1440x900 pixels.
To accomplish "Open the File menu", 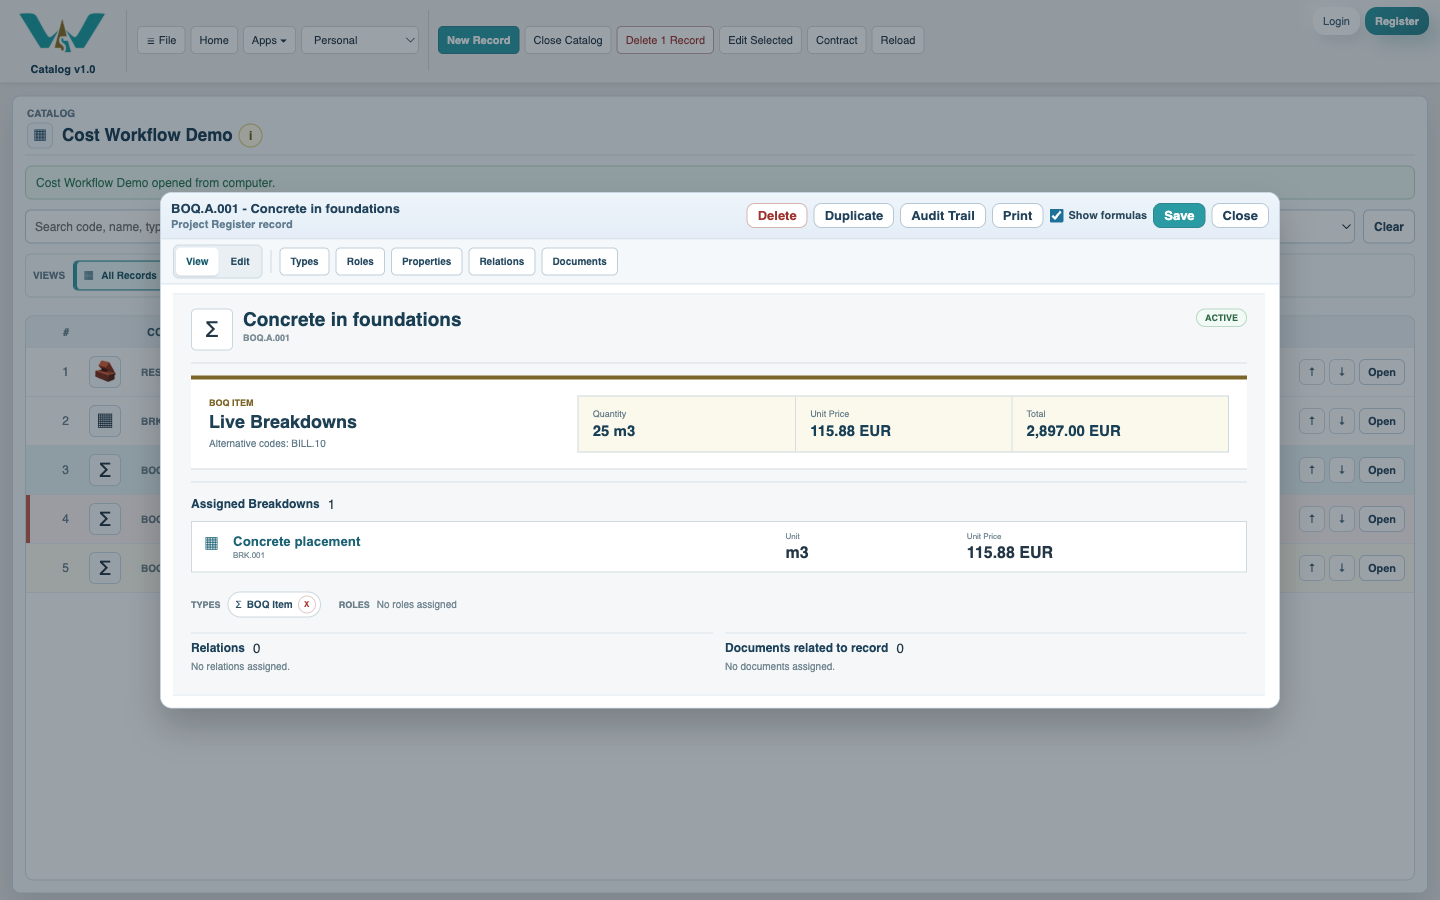I will pyautogui.click(x=161, y=40).
